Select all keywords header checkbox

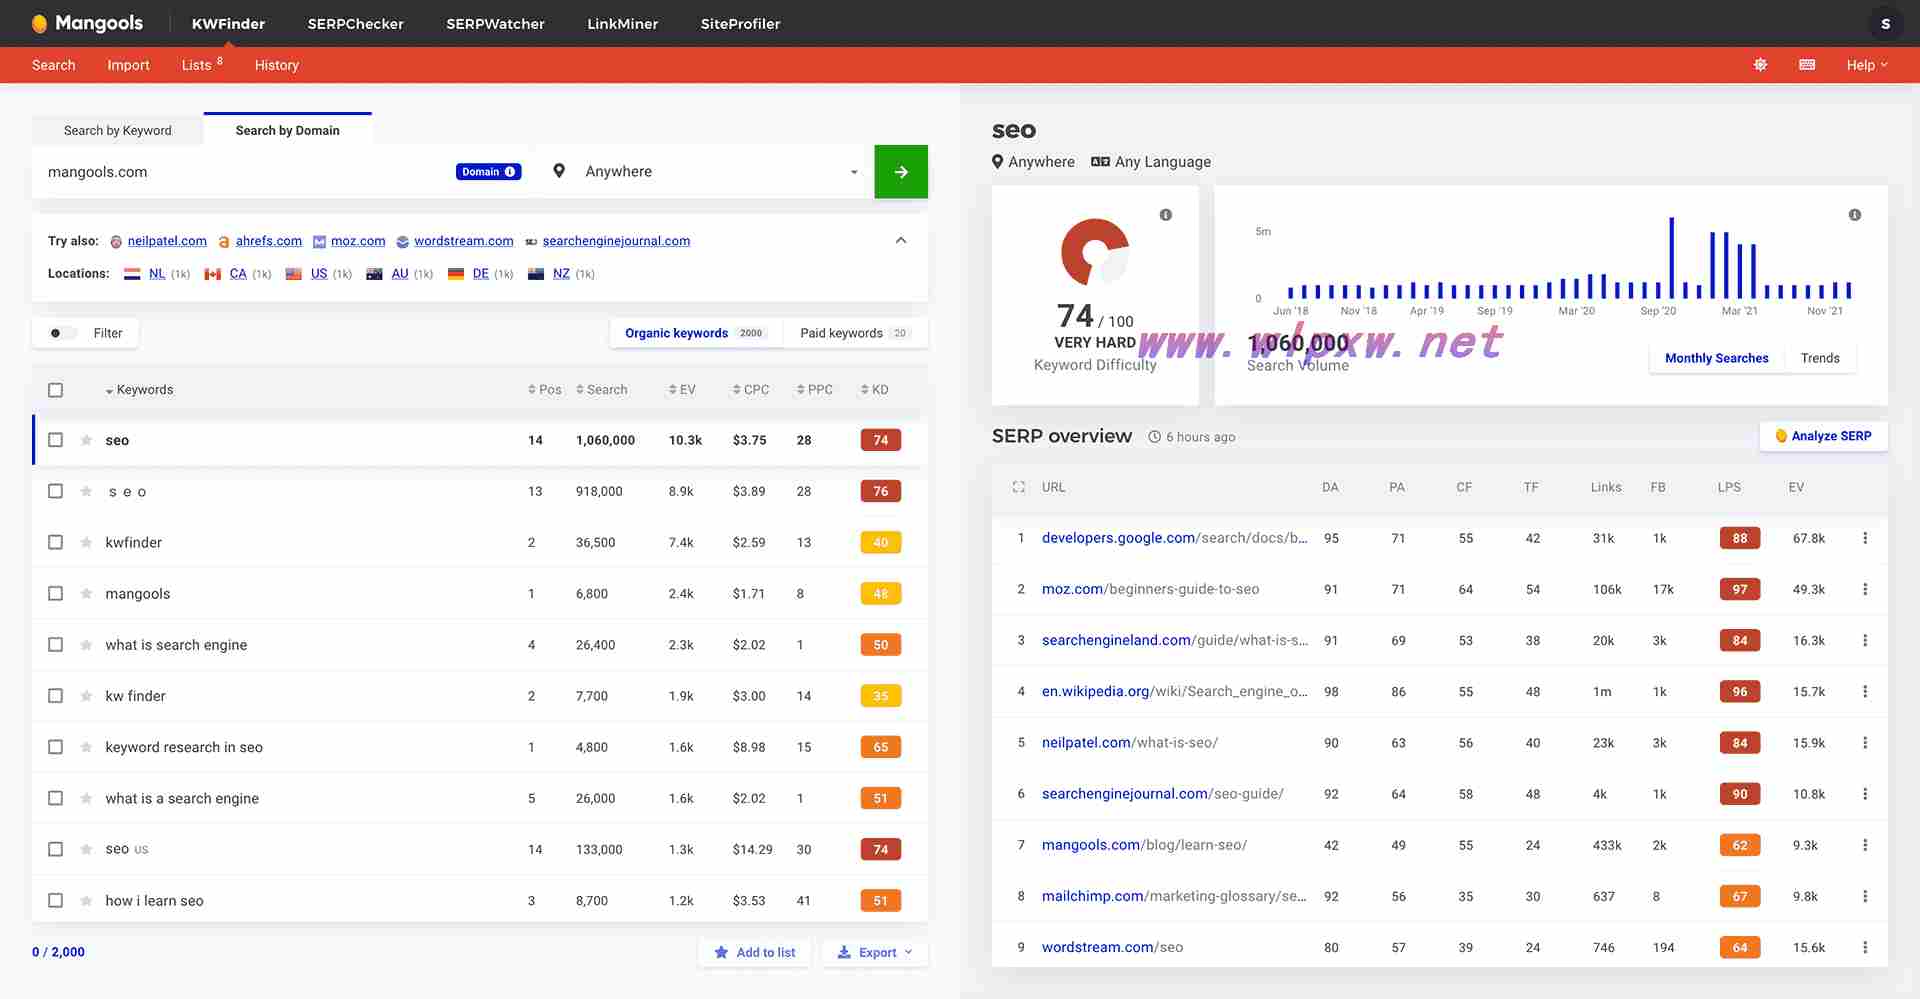tap(56, 390)
